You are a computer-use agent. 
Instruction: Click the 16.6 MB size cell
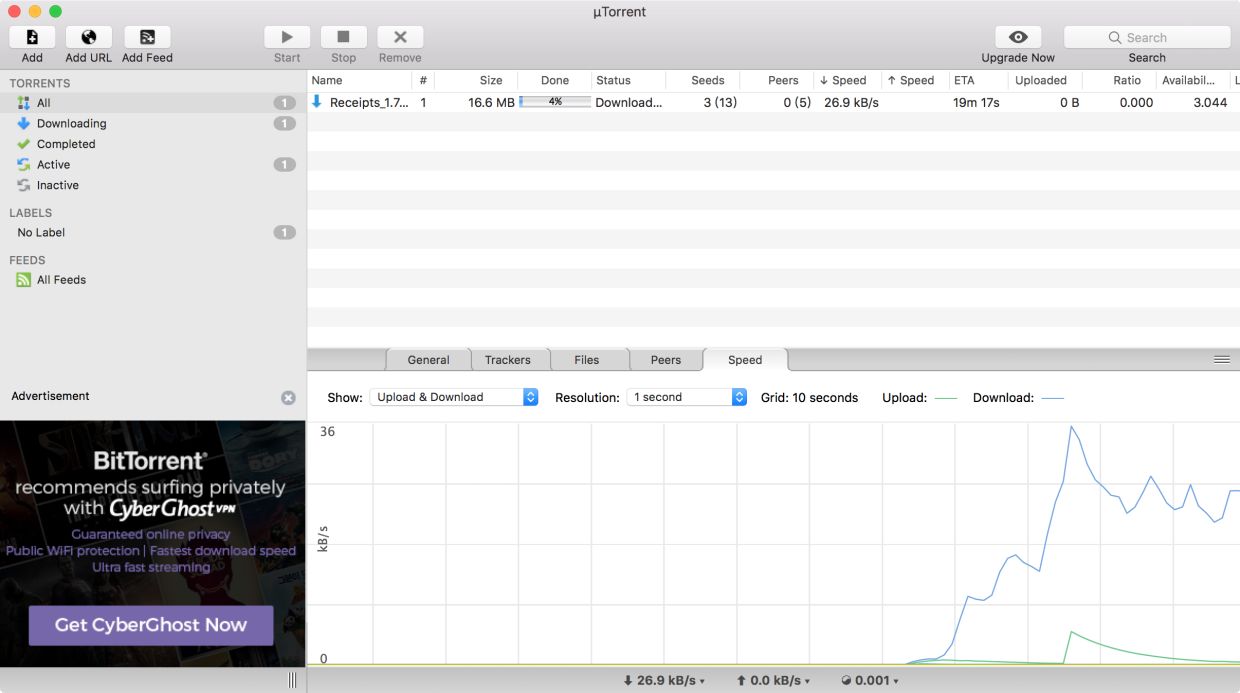click(x=491, y=102)
